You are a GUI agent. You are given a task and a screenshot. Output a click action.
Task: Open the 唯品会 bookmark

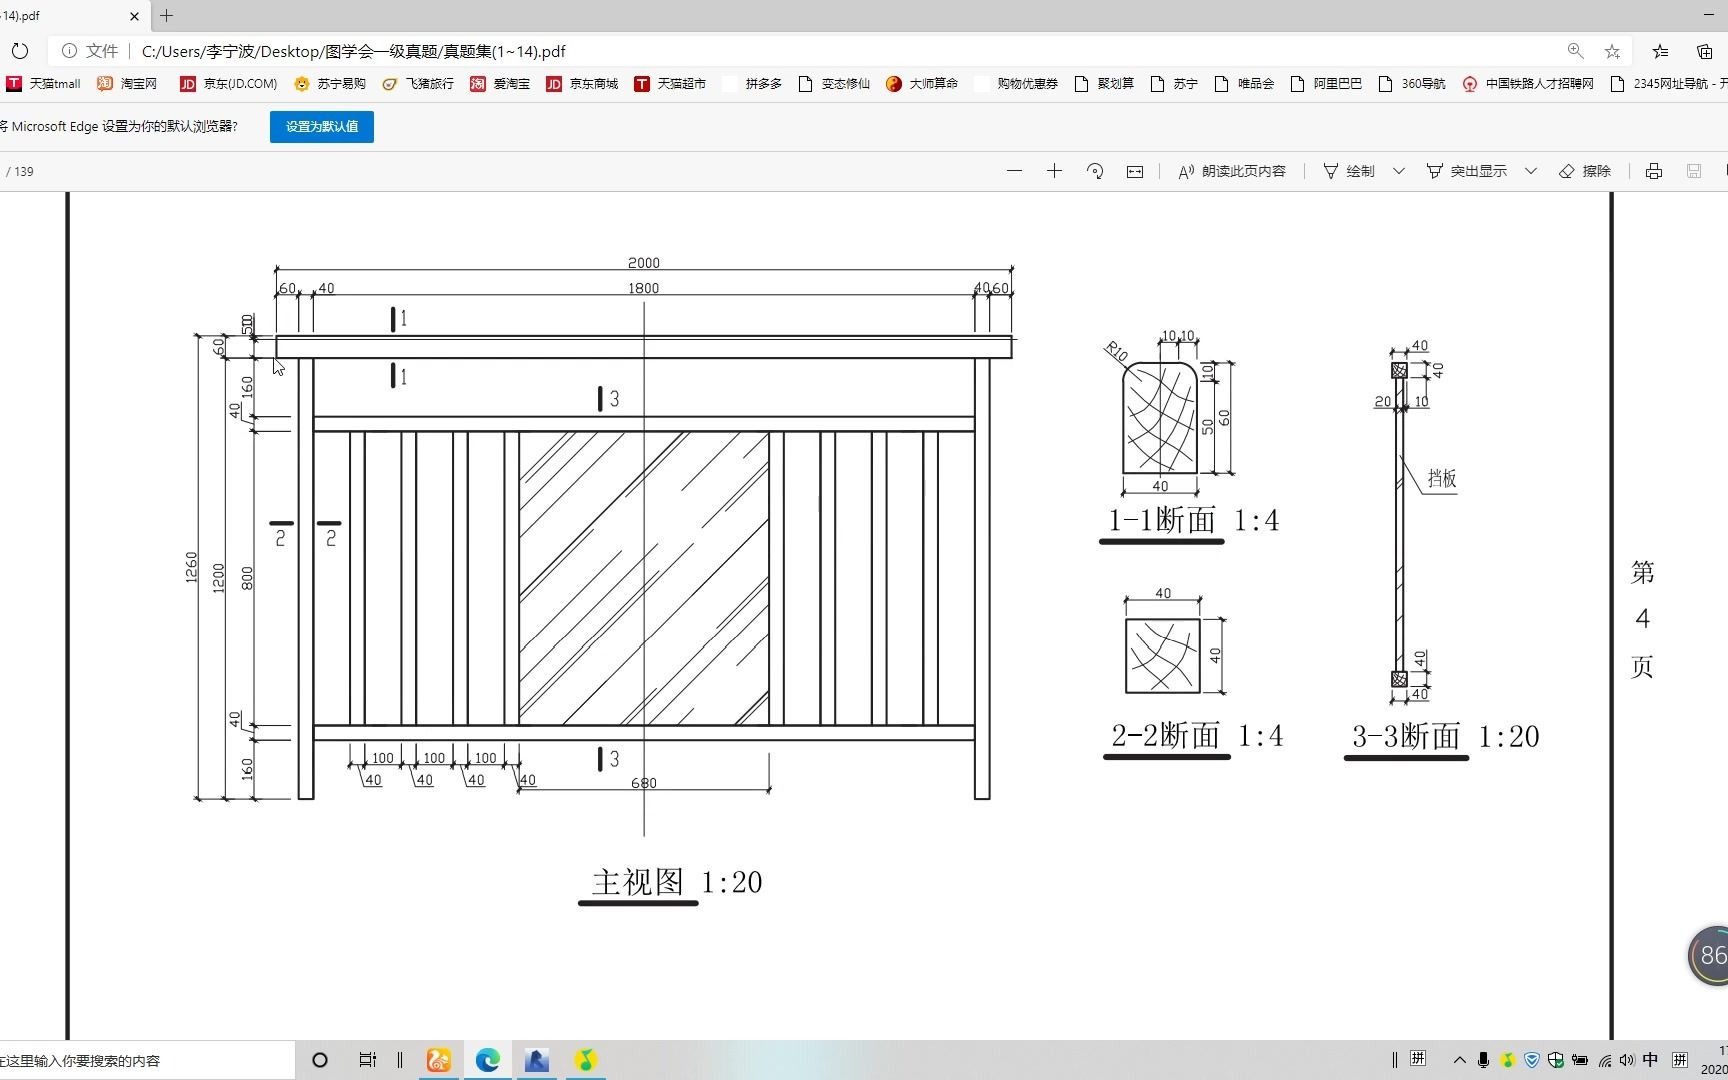click(x=1244, y=84)
